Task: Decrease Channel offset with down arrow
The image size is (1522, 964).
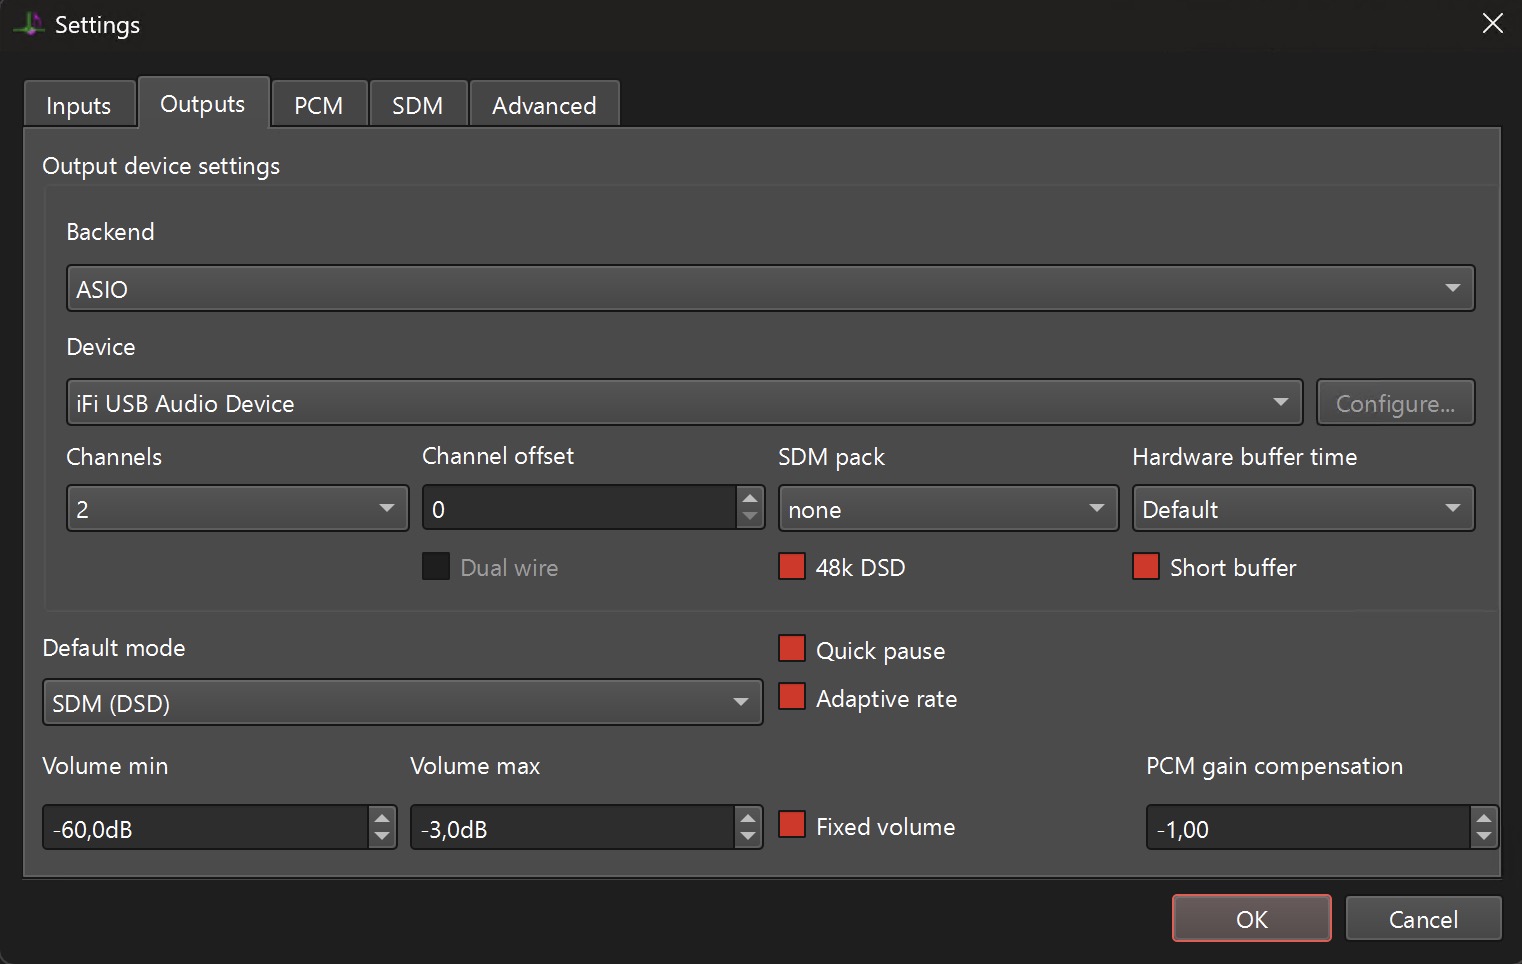Action: [x=750, y=518]
